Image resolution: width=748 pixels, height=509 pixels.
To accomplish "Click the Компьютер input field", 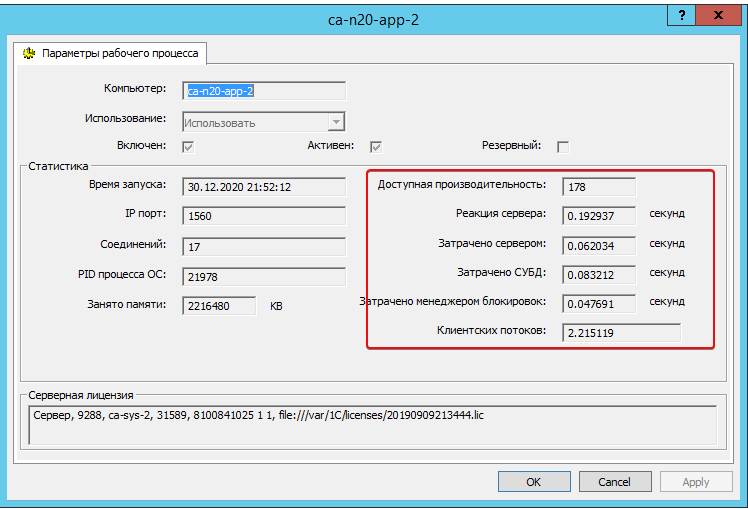I will pos(264,91).
